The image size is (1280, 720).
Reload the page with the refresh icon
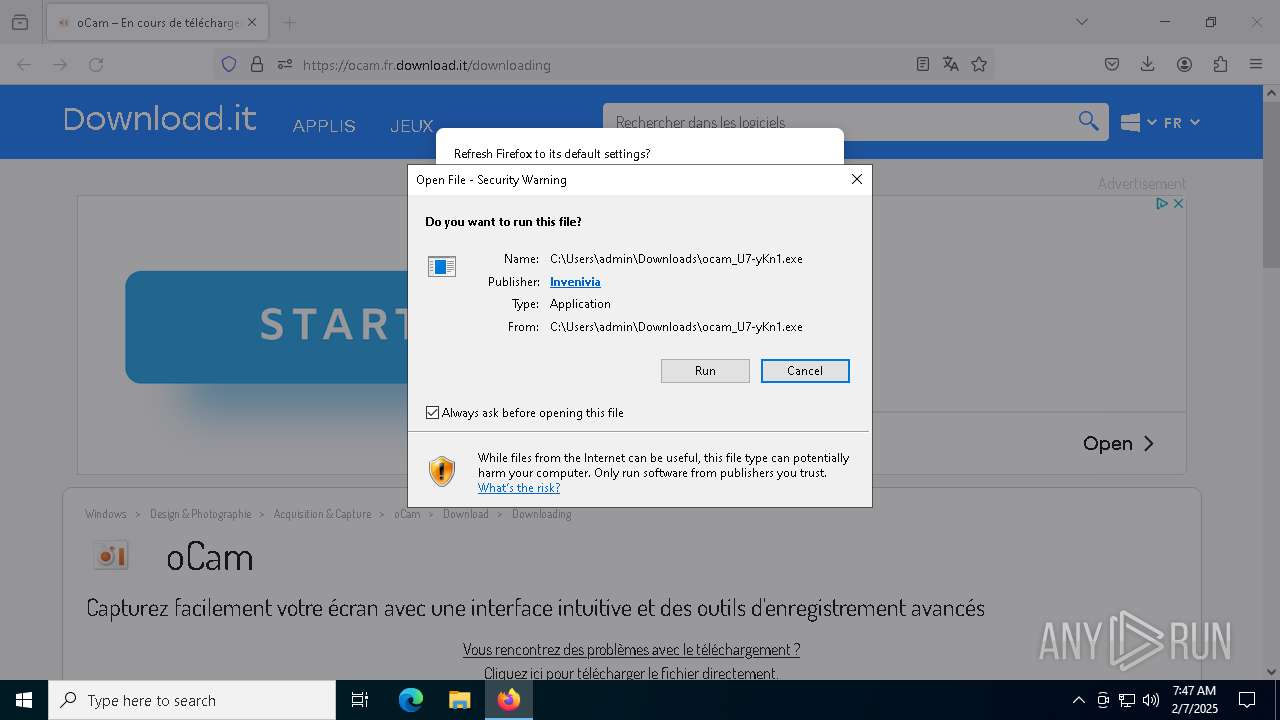tap(96, 64)
